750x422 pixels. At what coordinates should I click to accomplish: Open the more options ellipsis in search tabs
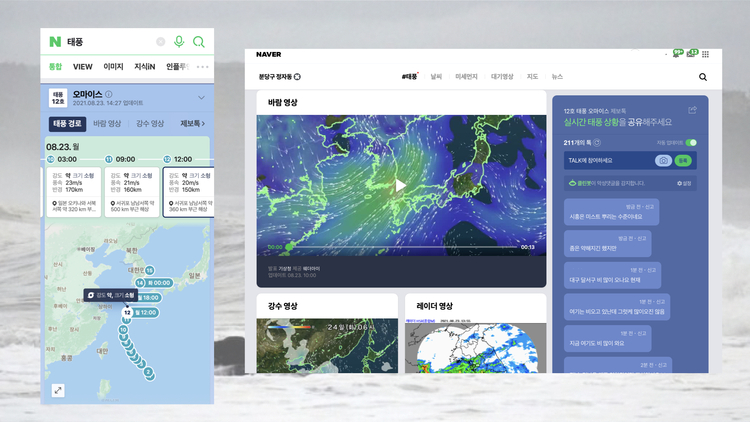click(x=203, y=67)
